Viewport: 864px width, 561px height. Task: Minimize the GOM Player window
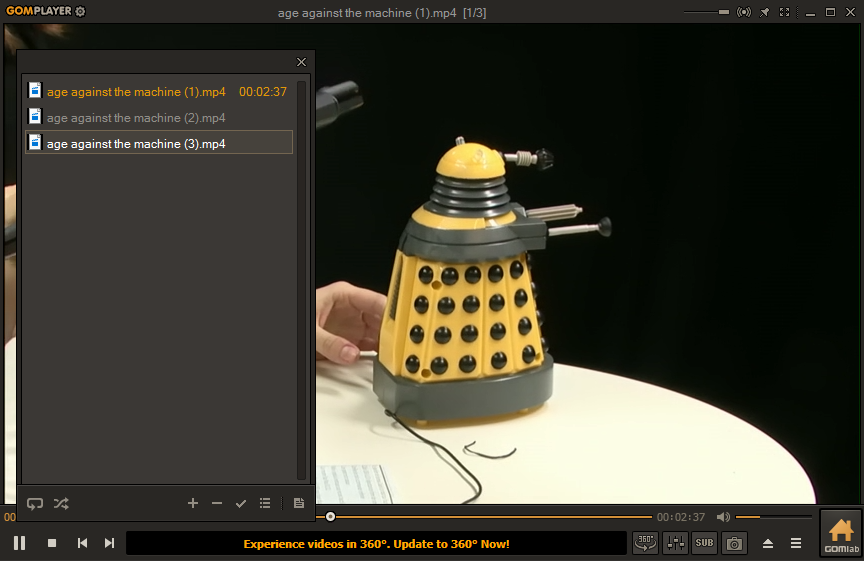pos(810,13)
